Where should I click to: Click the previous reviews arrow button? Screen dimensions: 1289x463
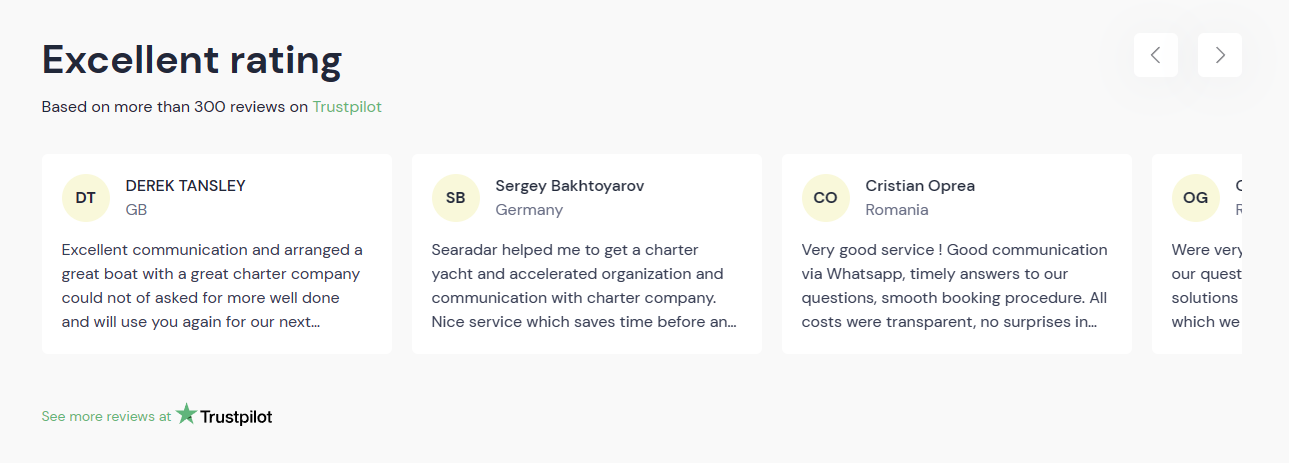click(x=1155, y=55)
